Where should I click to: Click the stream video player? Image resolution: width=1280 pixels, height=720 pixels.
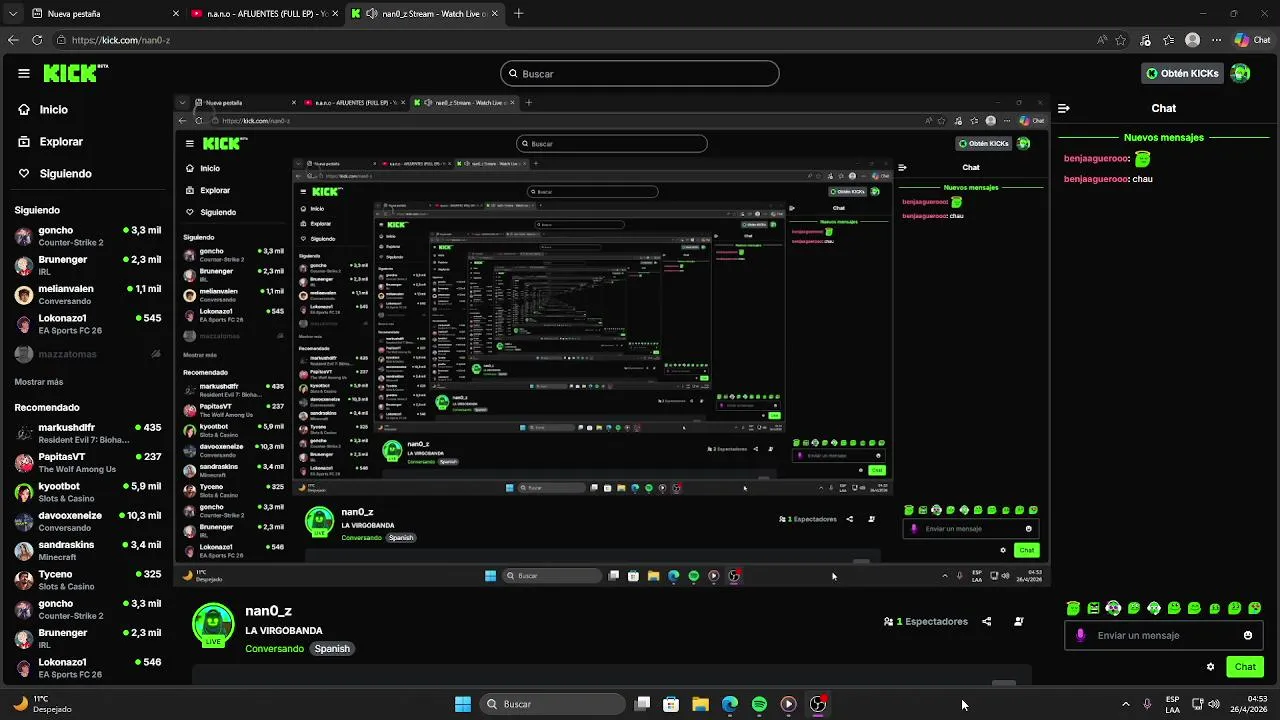click(612, 341)
